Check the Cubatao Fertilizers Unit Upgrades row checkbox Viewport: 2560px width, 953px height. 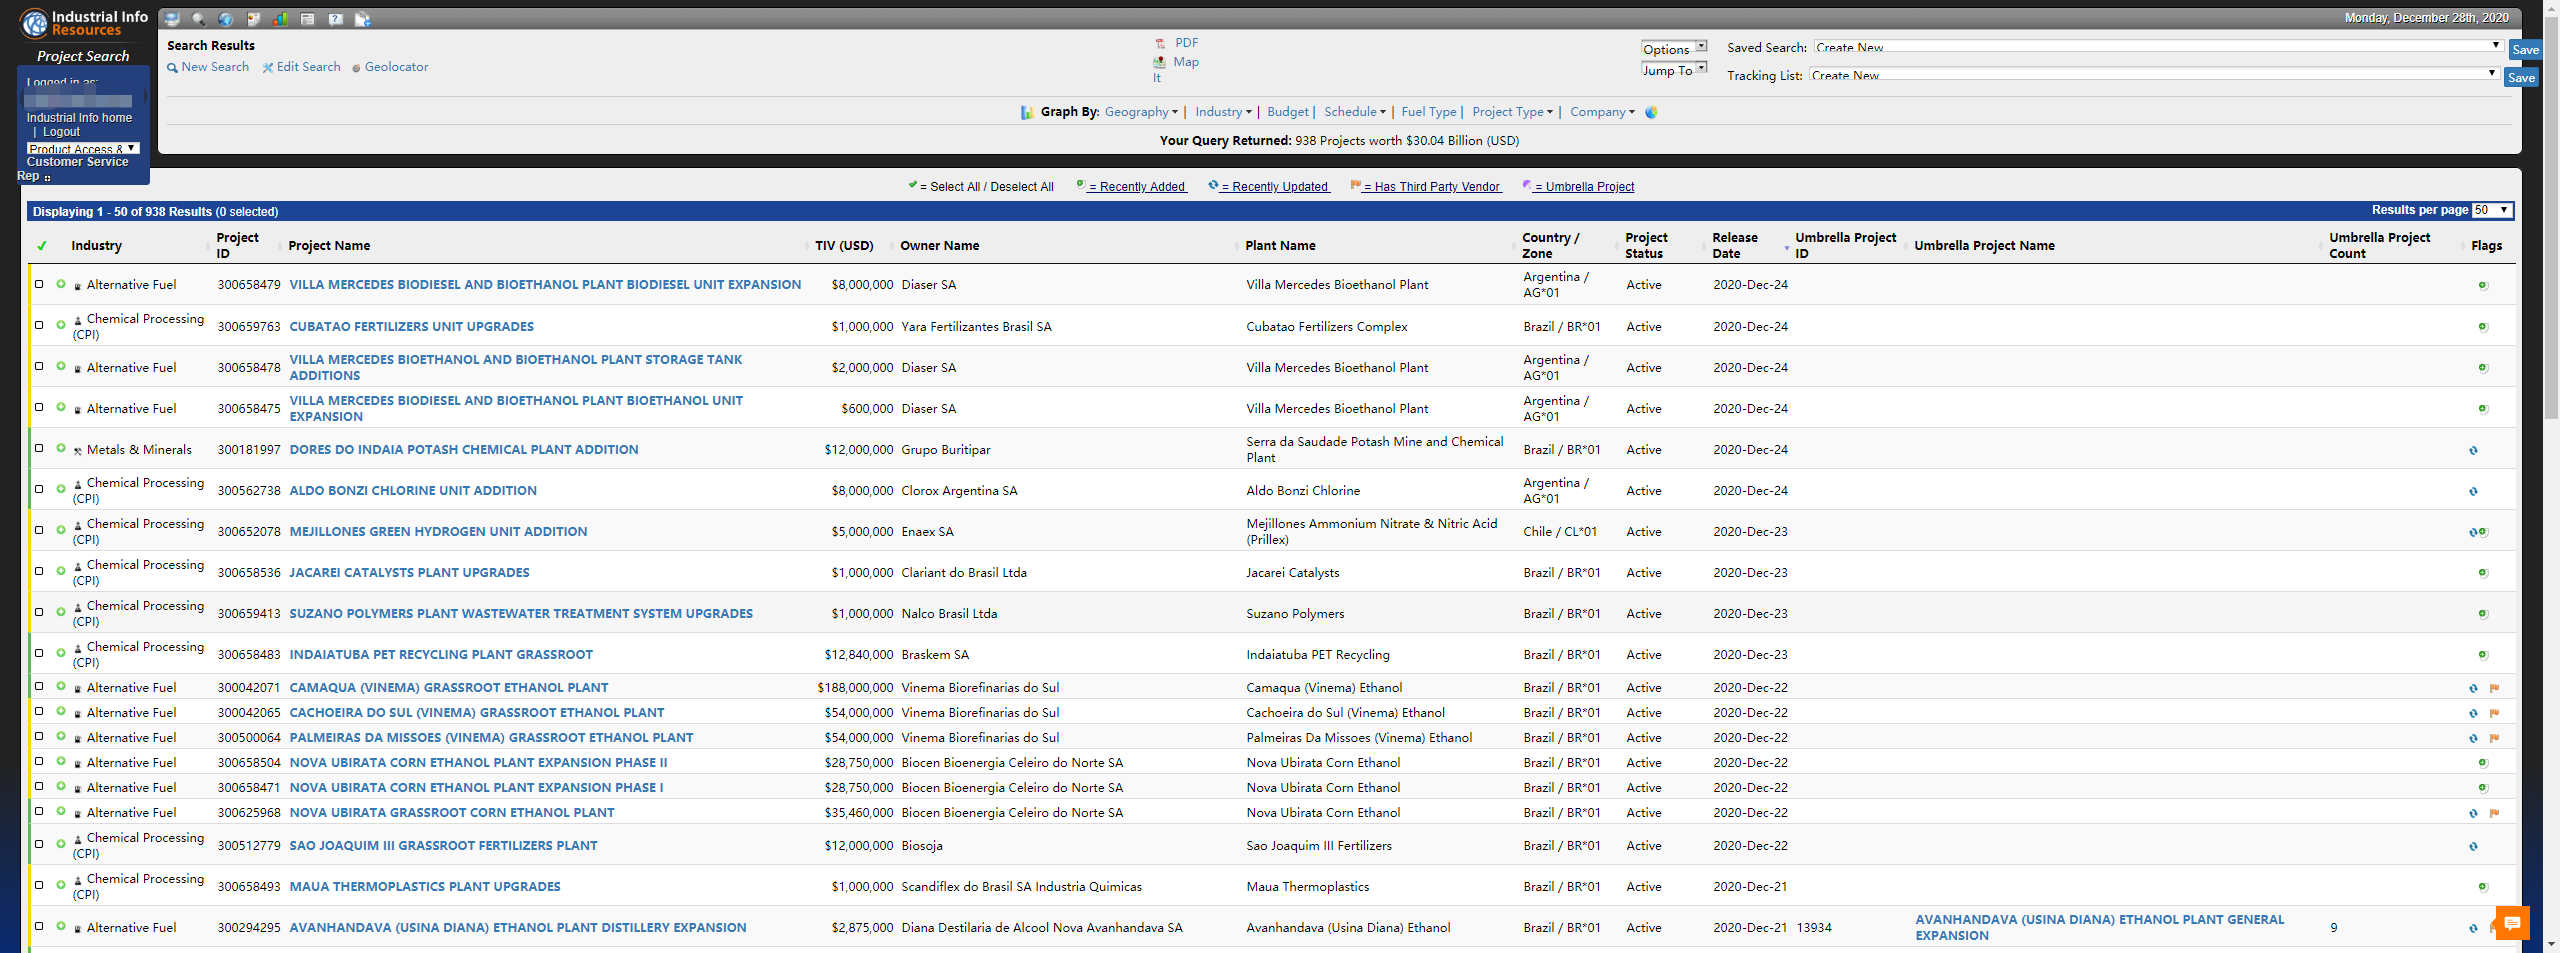coord(39,325)
